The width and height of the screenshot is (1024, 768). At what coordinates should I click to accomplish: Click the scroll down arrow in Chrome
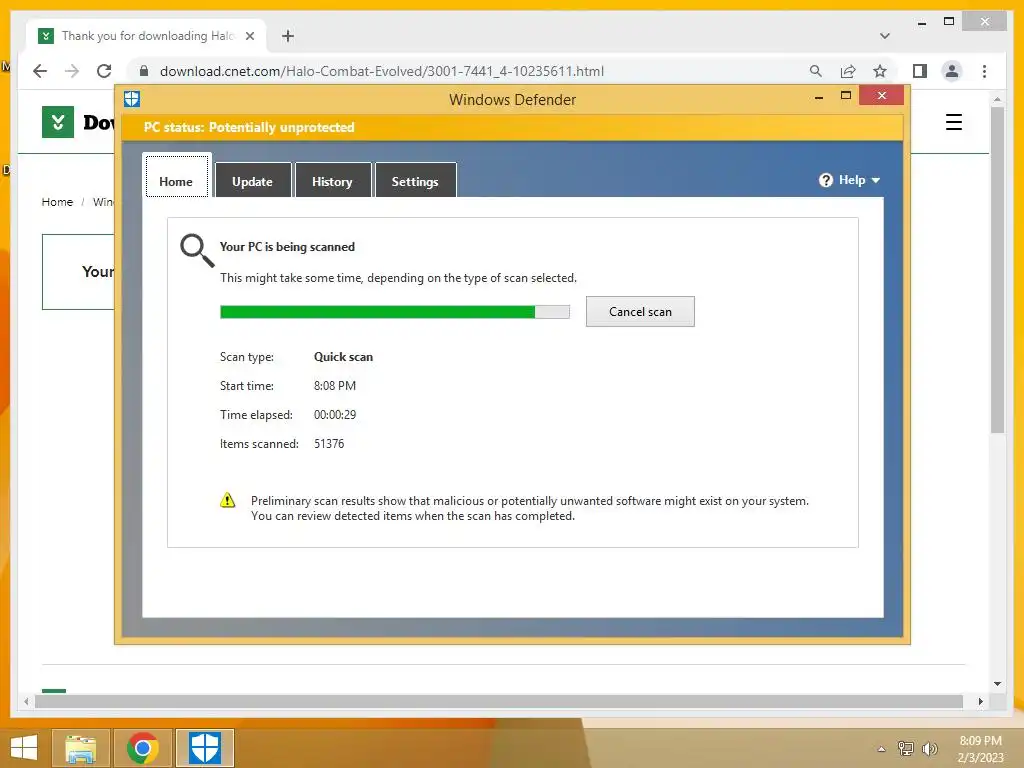click(997, 684)
